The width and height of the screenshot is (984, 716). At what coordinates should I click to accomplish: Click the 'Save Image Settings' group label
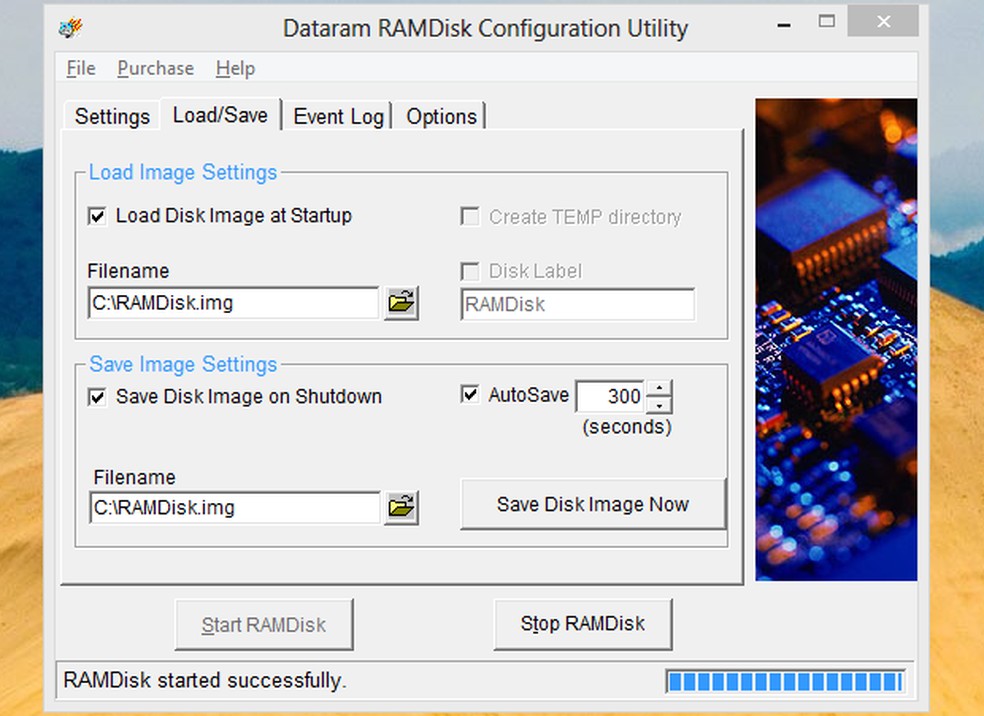click(183, 364)
